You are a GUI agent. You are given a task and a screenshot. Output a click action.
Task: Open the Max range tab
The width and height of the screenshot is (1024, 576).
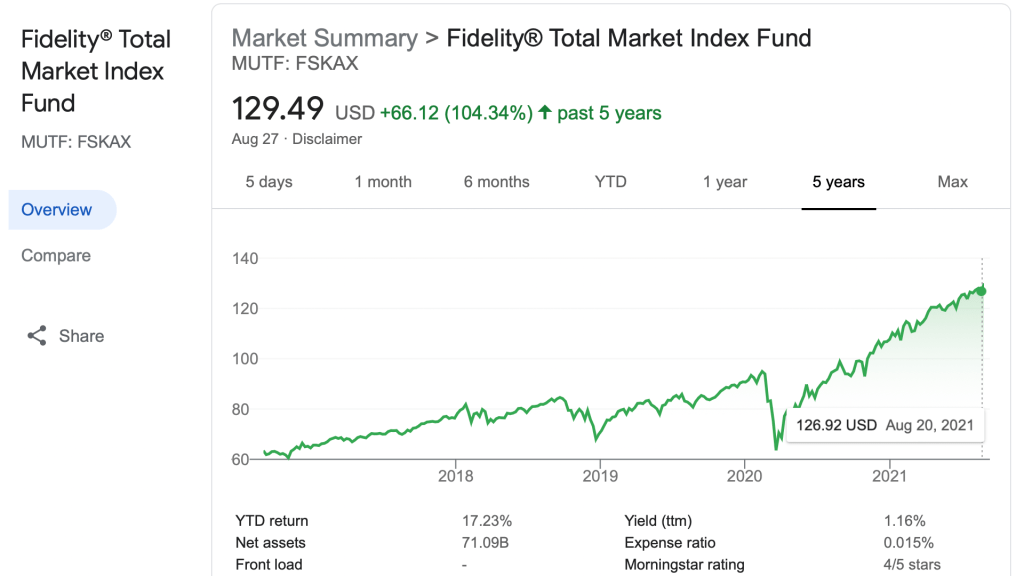953,182
